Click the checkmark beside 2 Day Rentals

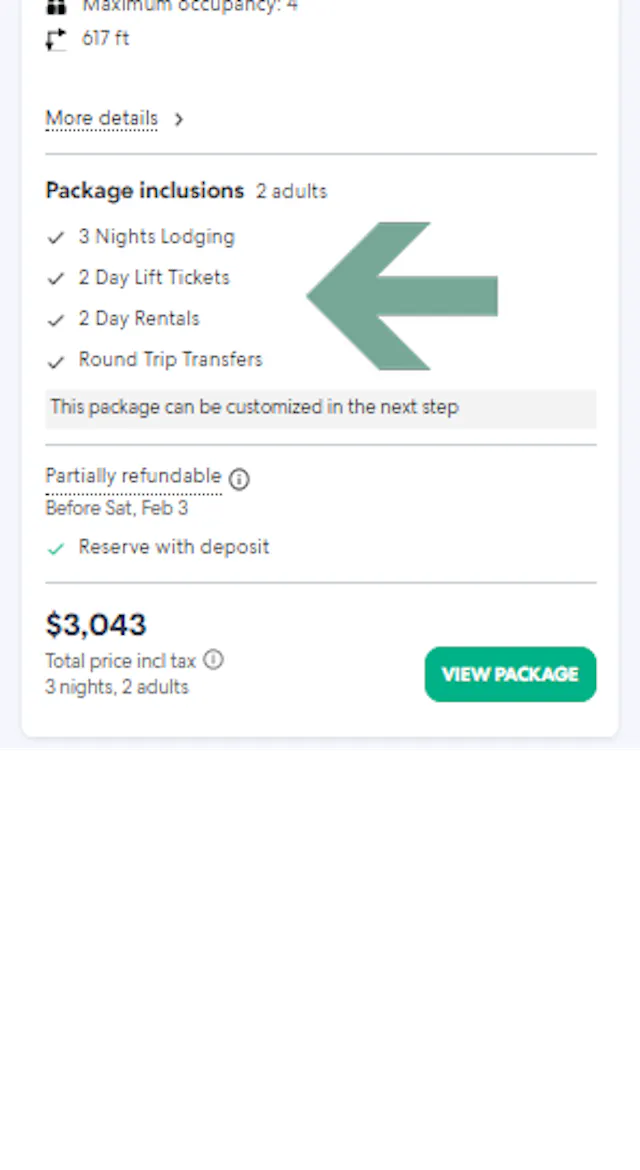coord(56,320)
